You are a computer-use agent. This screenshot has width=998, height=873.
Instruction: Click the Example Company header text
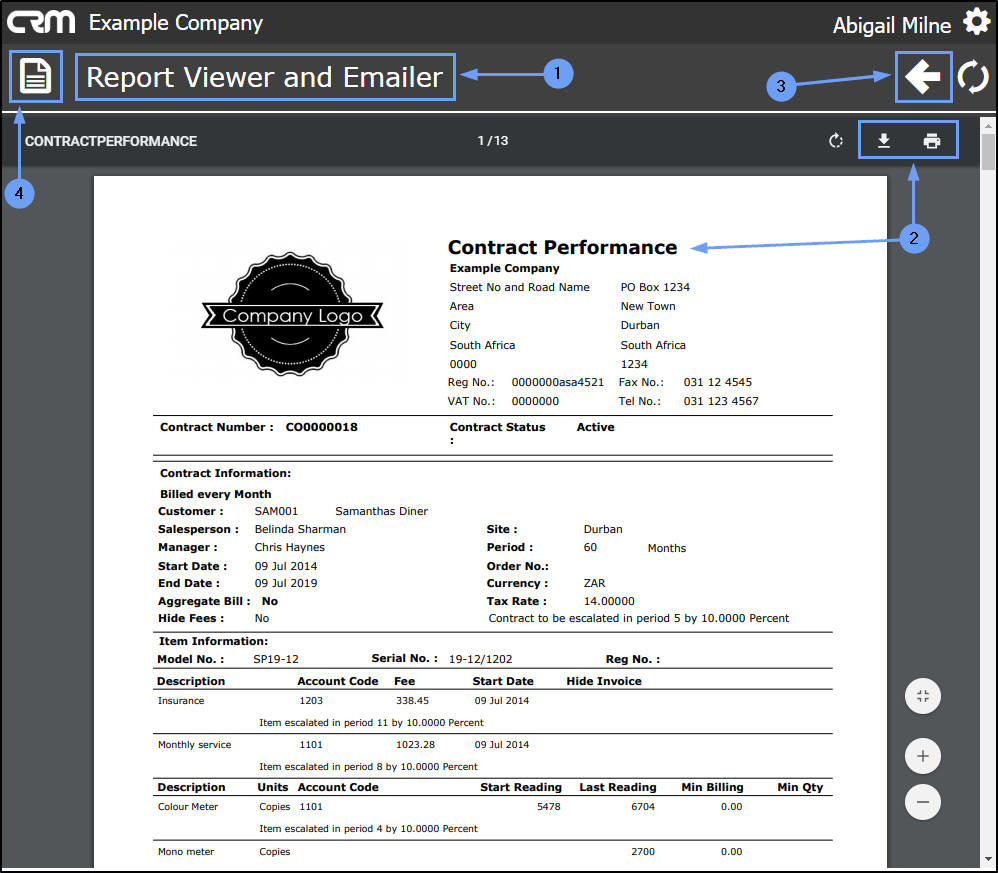pos(176,22)
